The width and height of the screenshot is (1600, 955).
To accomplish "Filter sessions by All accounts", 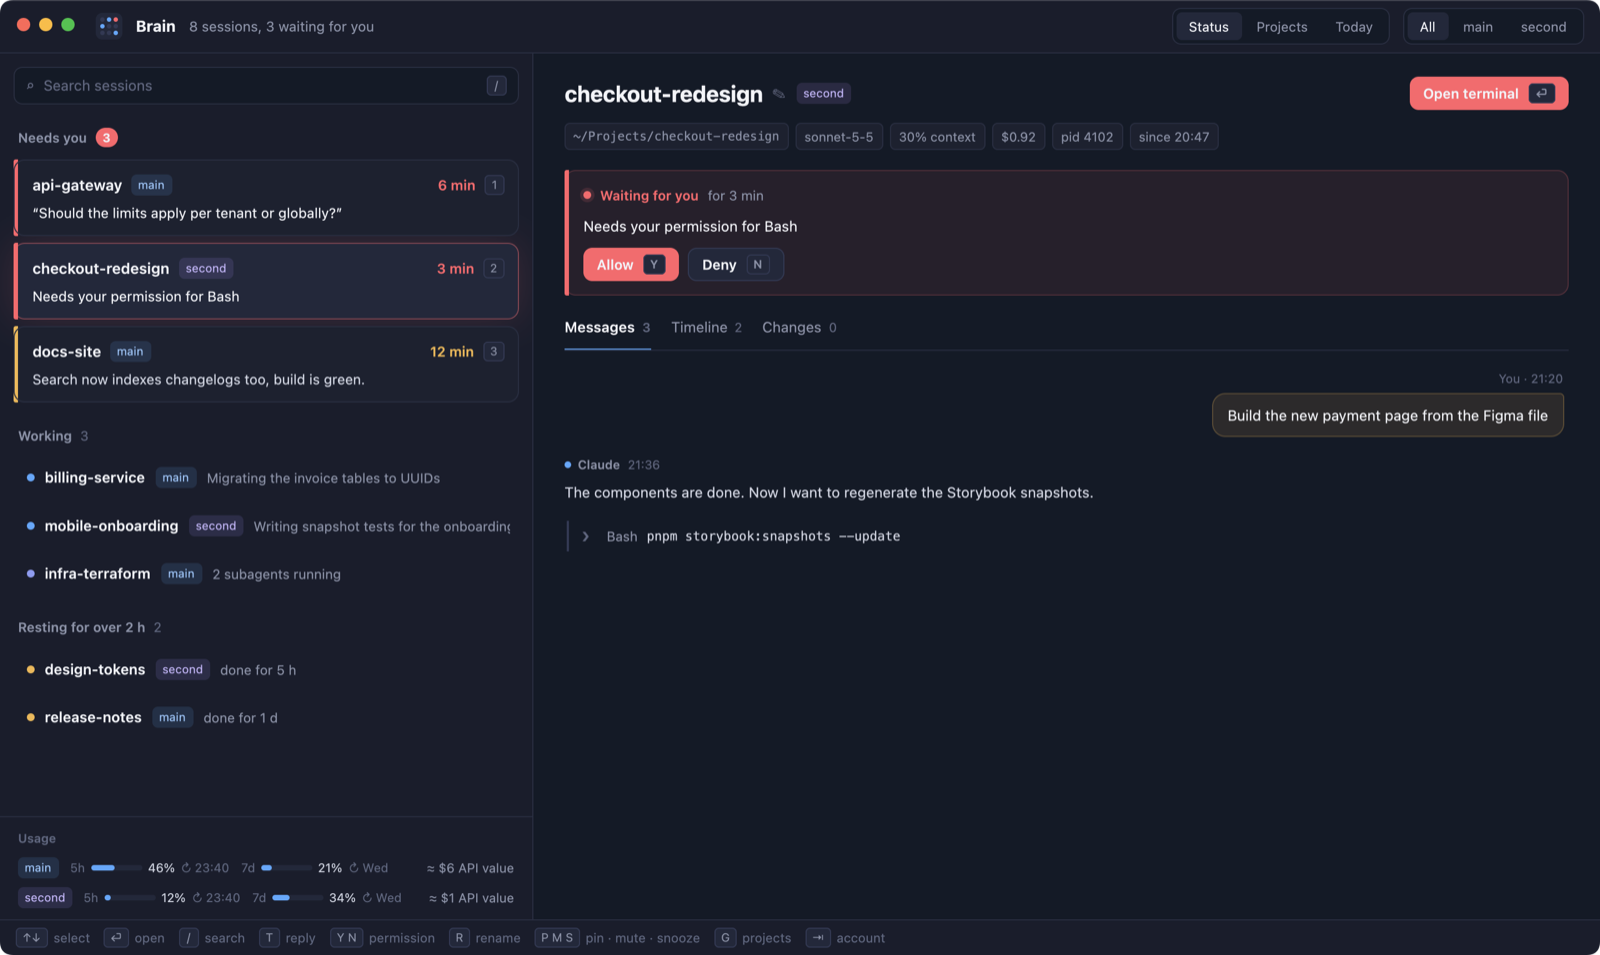I will coord(1427,27).
